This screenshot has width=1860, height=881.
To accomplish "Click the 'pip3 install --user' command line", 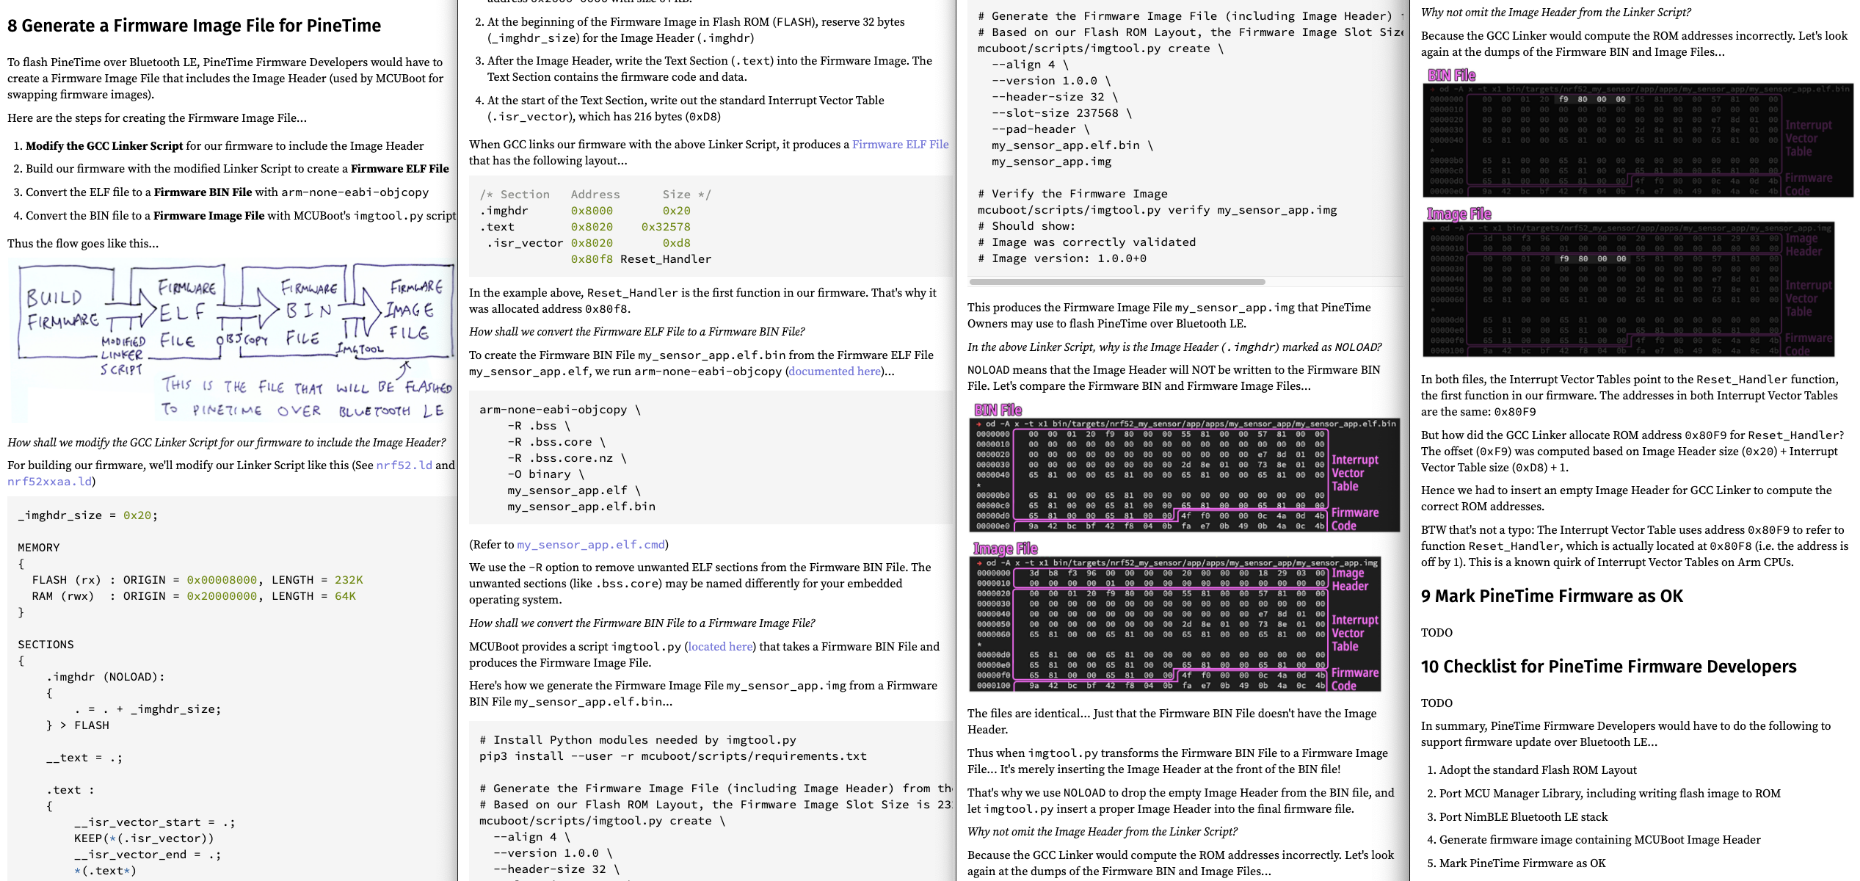I will tap(672, 756).
